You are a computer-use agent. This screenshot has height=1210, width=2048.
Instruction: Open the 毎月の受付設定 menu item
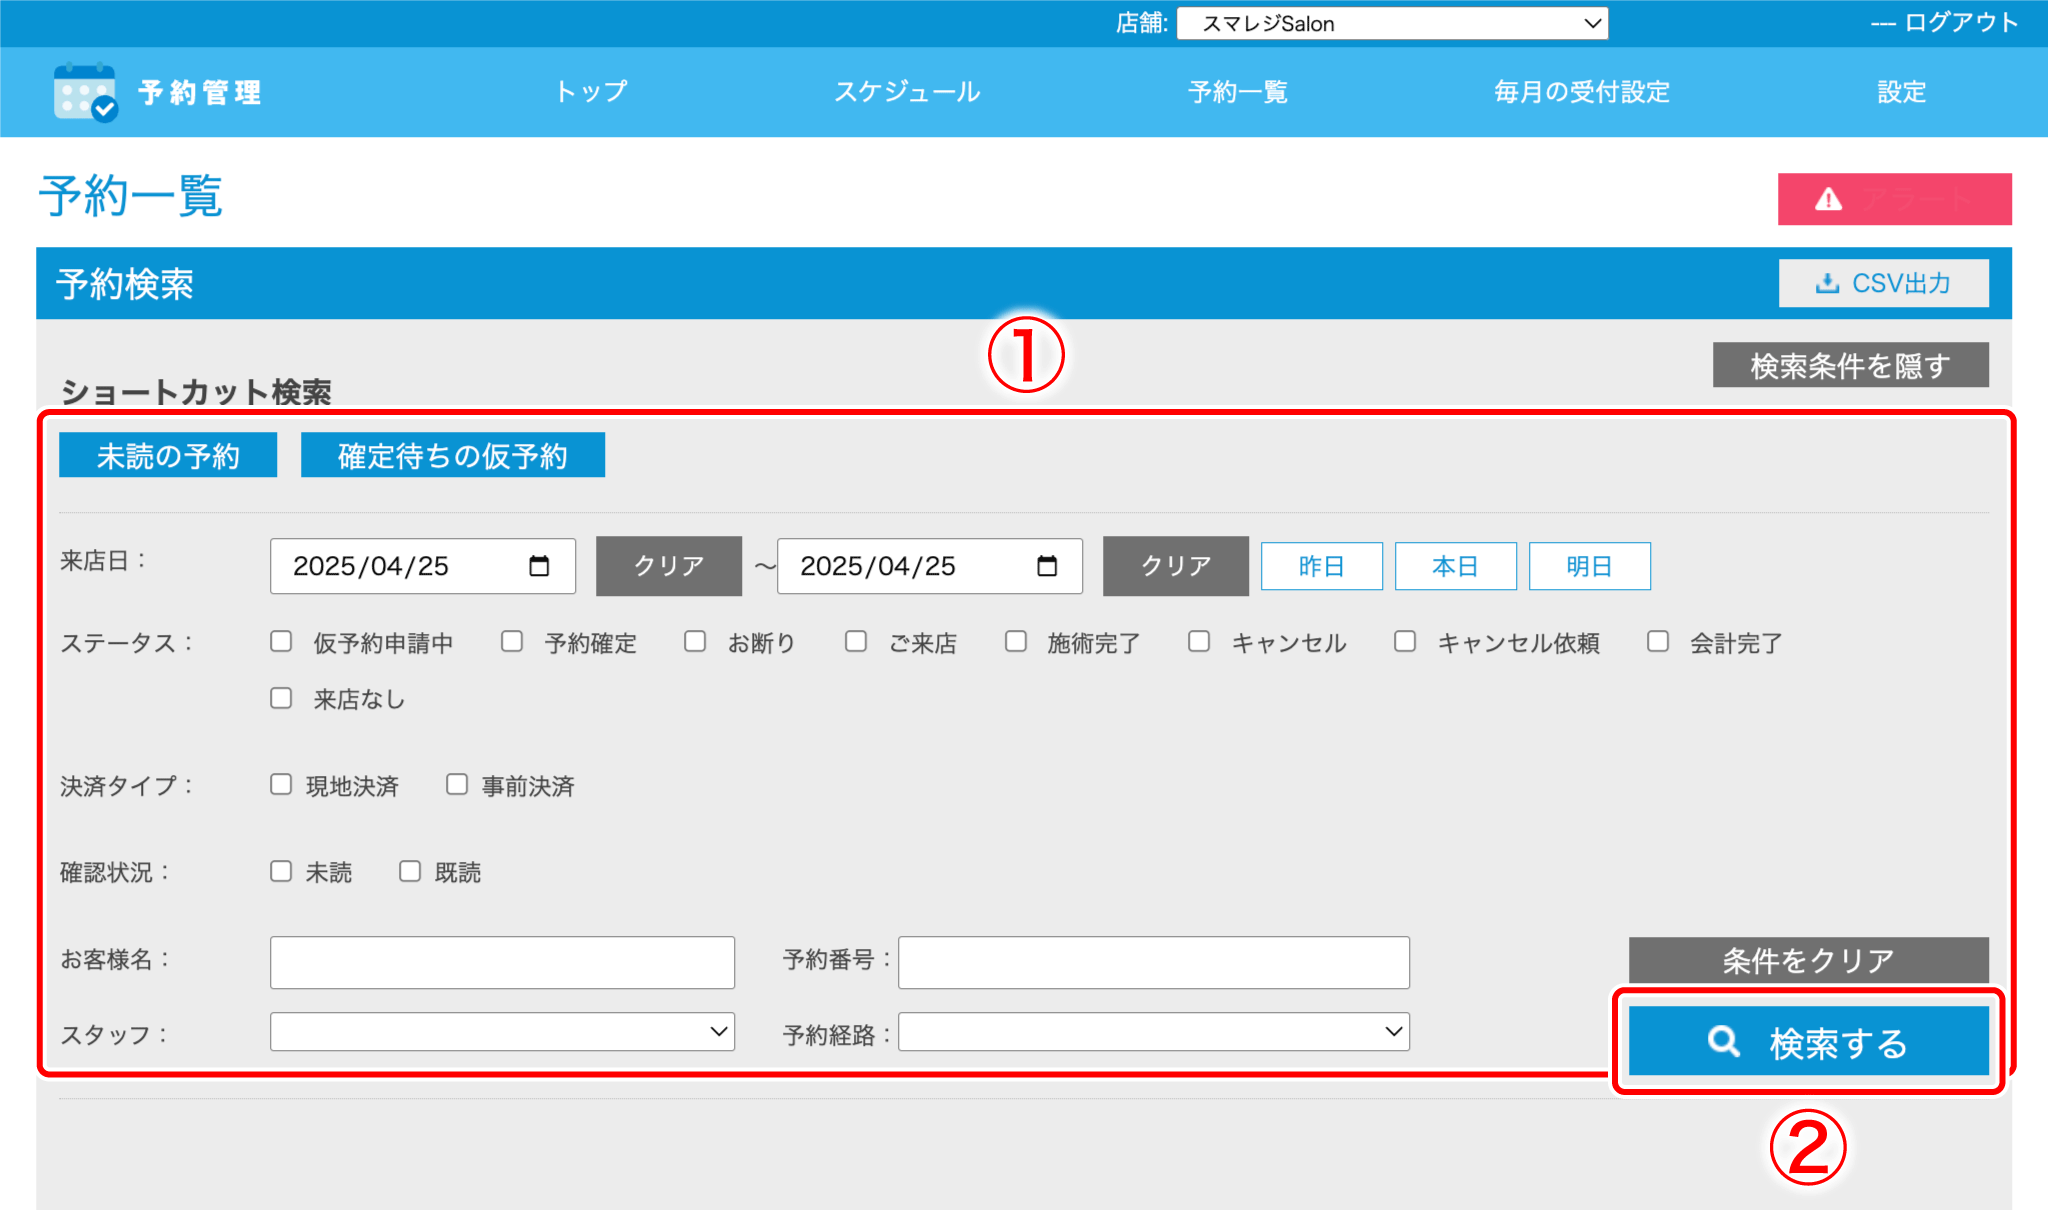[1581, 92]
